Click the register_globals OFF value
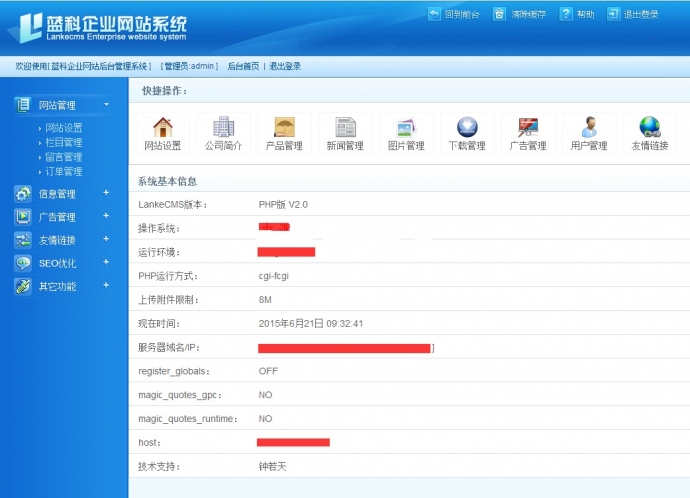Screen dimensions: 690x498 click(x=268, y=371)
